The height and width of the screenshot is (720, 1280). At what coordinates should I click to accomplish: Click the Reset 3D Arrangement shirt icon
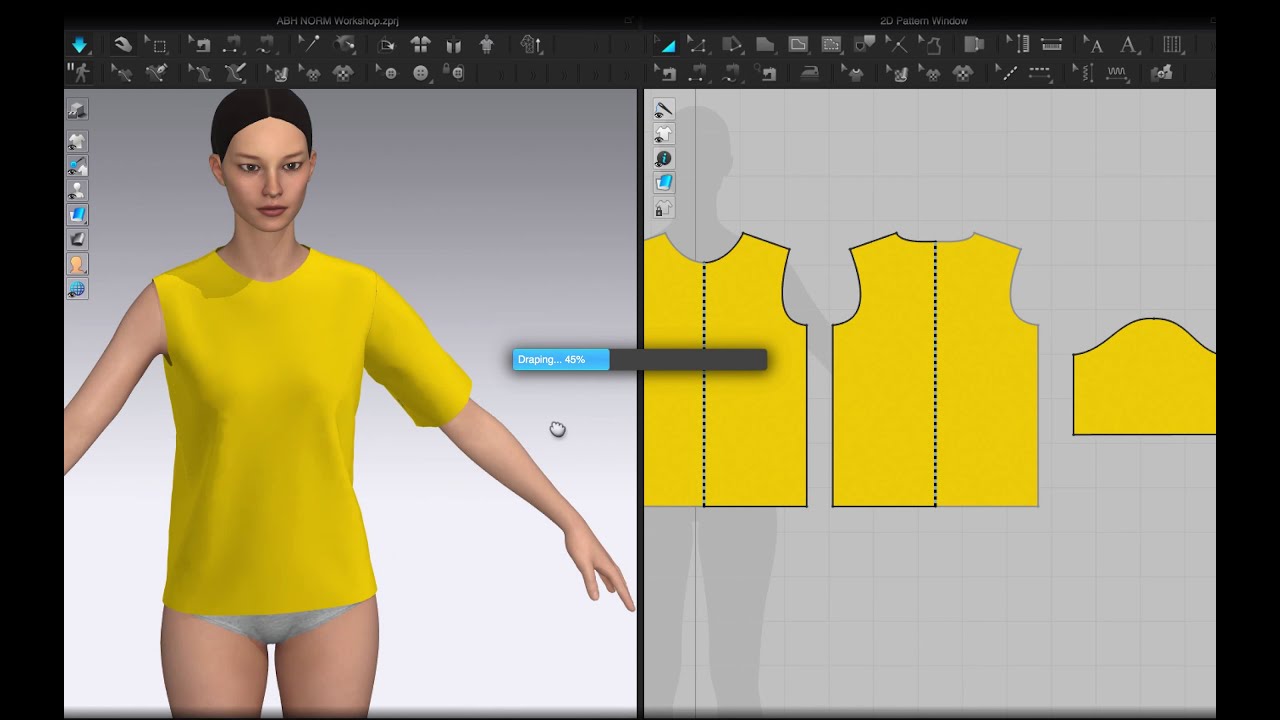click(x=421, y=44)
